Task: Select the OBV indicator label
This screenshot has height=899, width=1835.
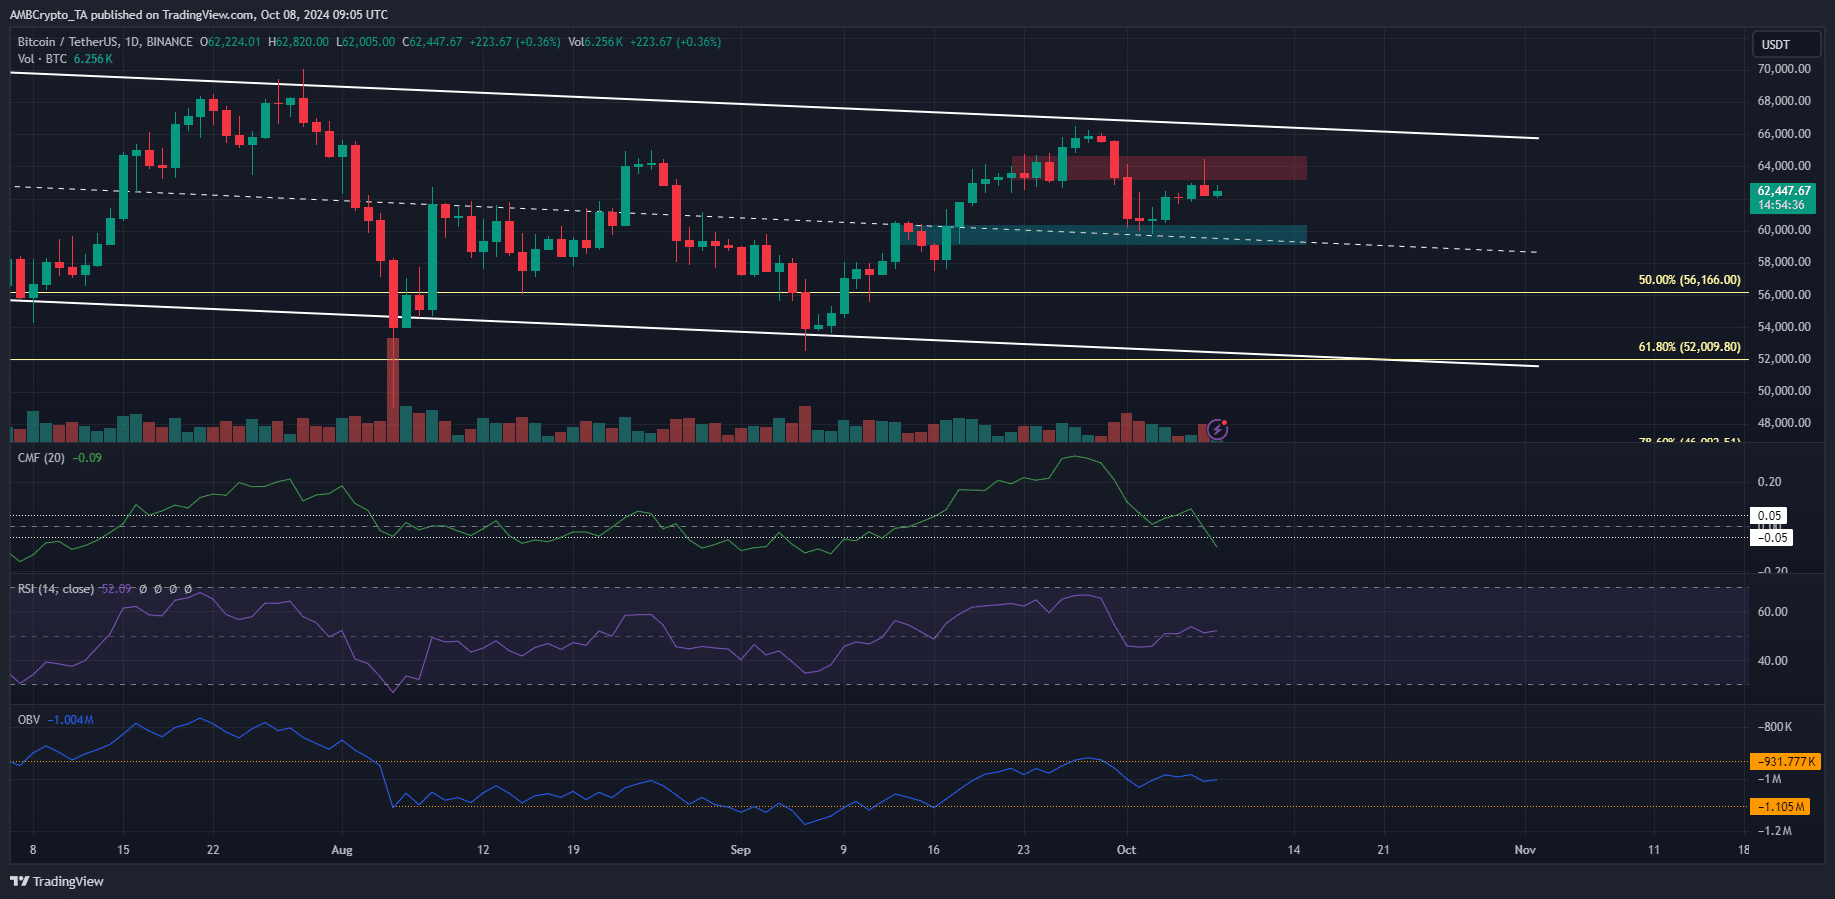Action: point(29,720)
